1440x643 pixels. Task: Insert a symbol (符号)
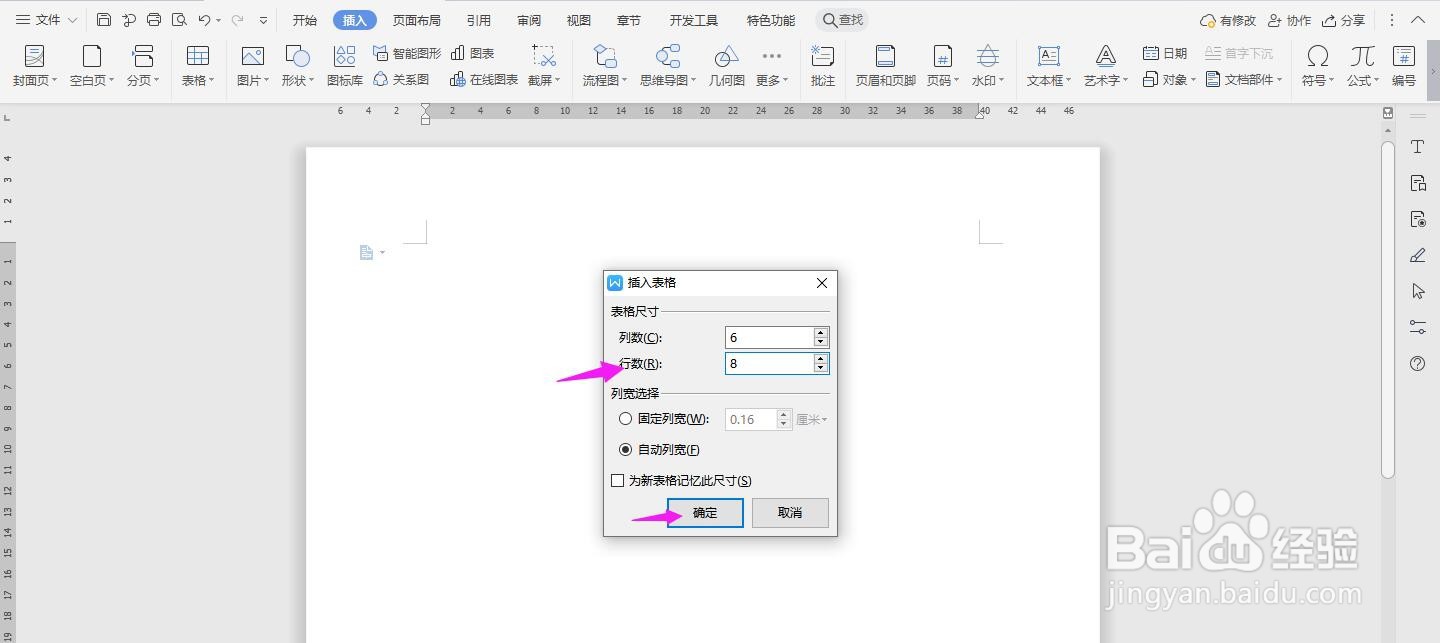coord(1318,65)
